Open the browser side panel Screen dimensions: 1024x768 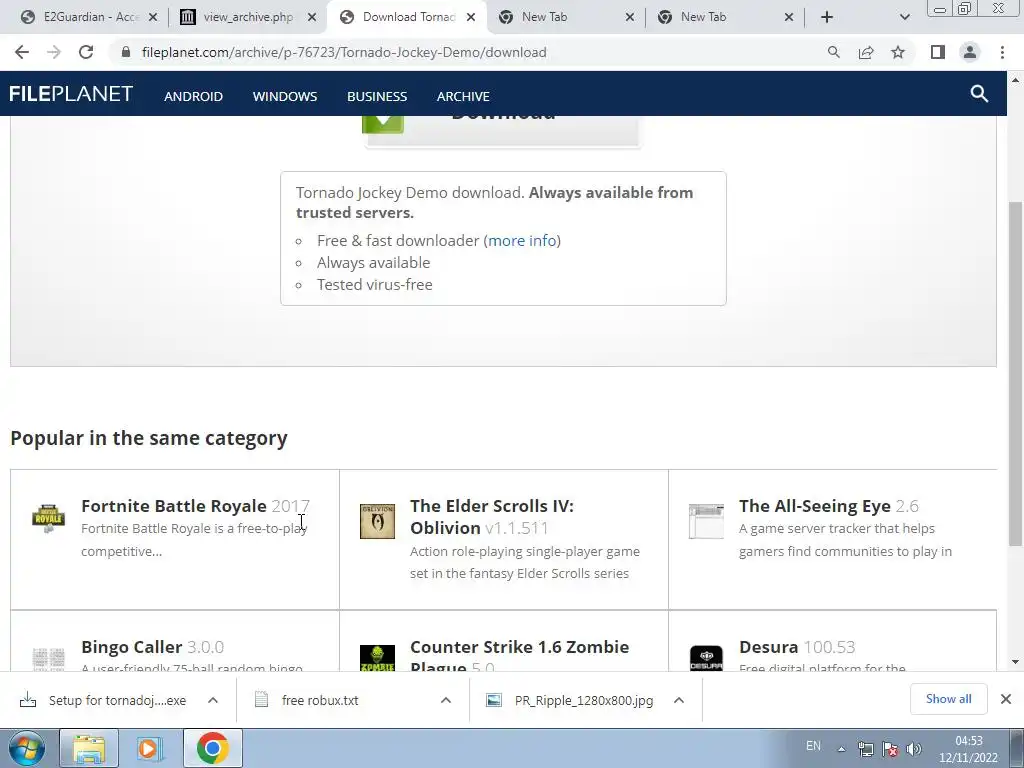(x=938, y=52)
